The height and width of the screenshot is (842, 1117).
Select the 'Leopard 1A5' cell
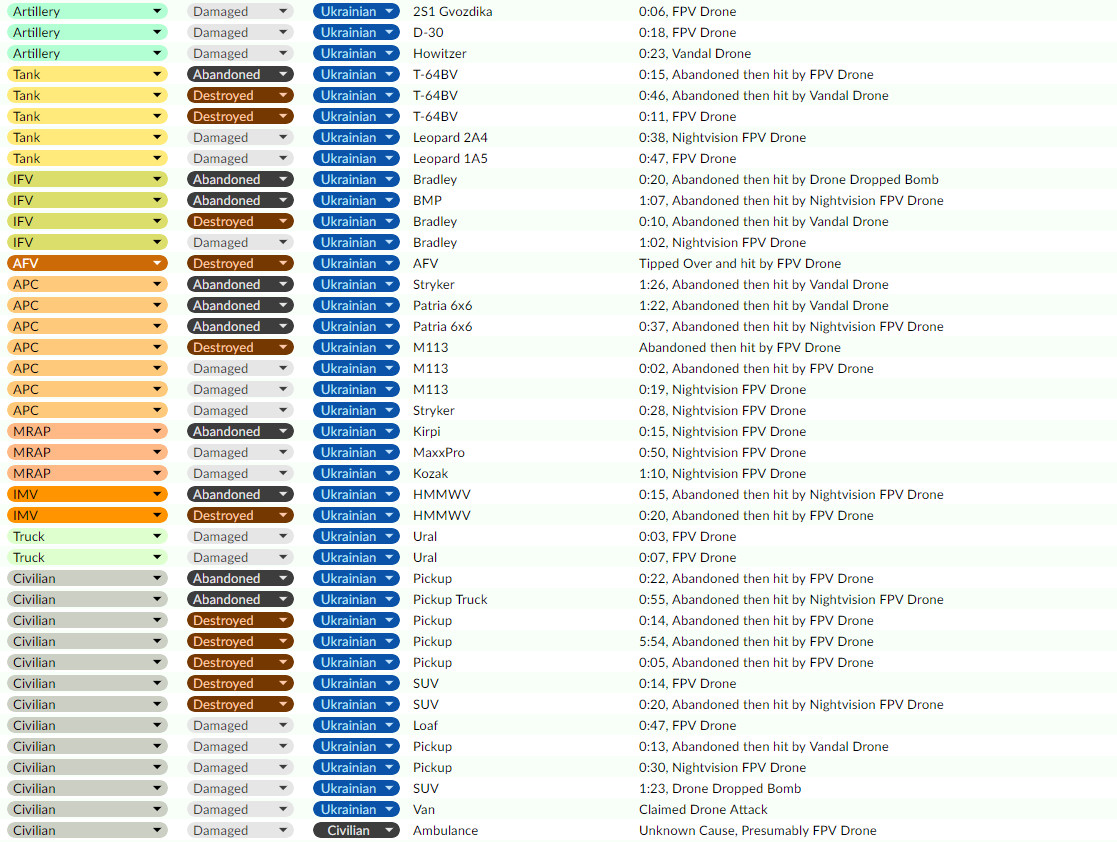click(450, 159)
